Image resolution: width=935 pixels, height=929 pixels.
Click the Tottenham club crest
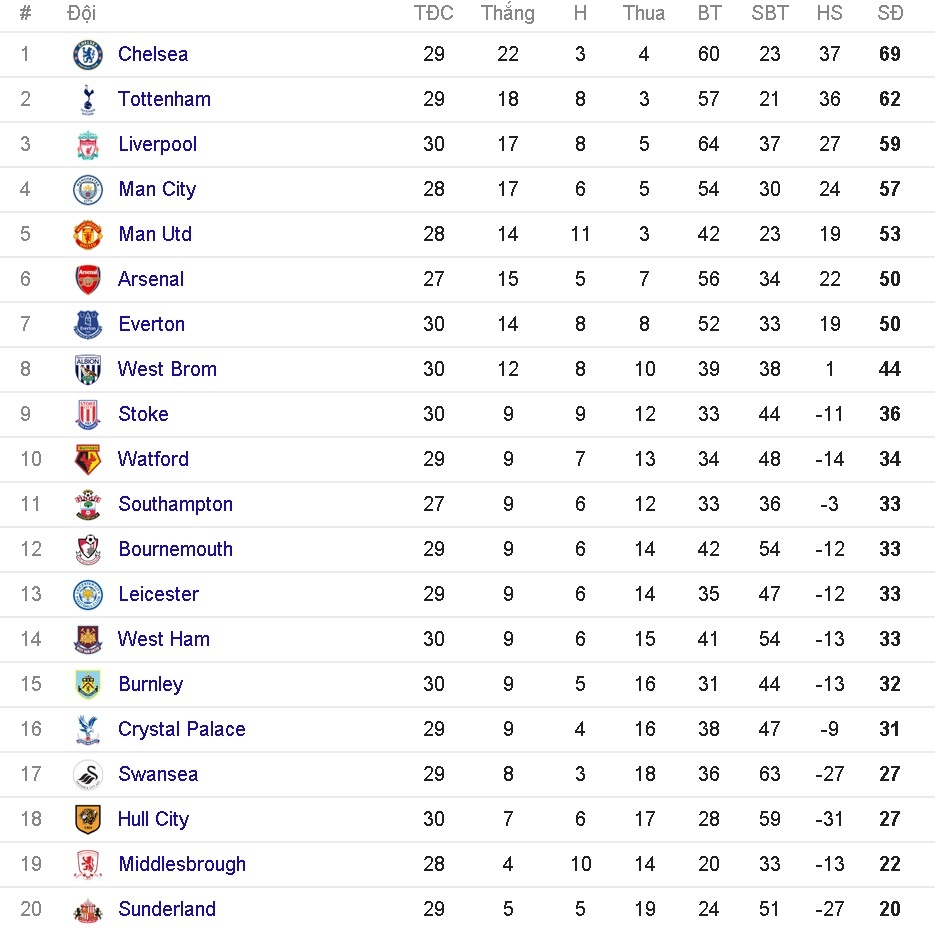[87, 99]
